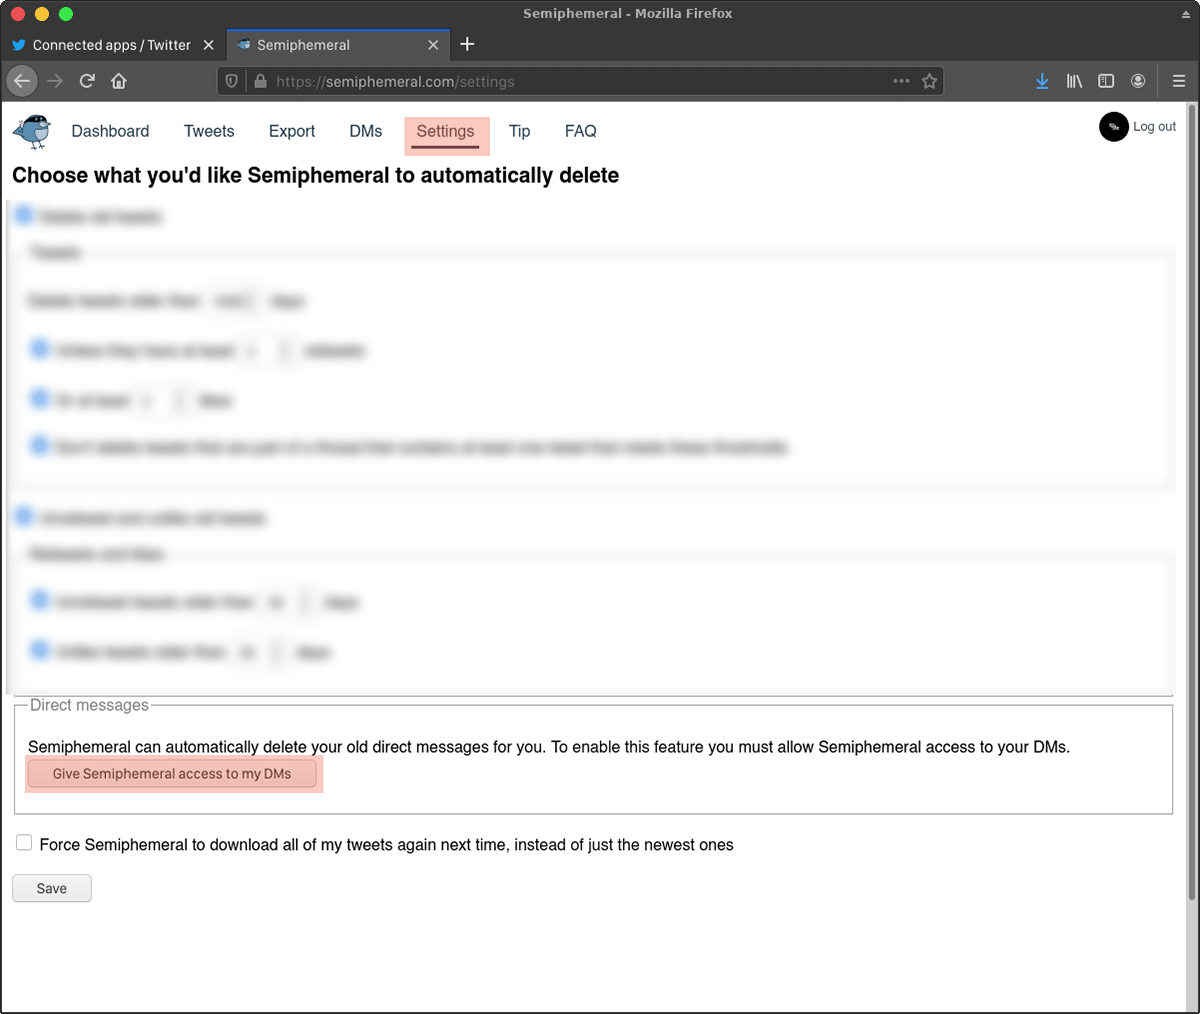This screenshot has width=1200, height=1014.
Task: Open page actions three-dot menu
Action: [901, 81]
